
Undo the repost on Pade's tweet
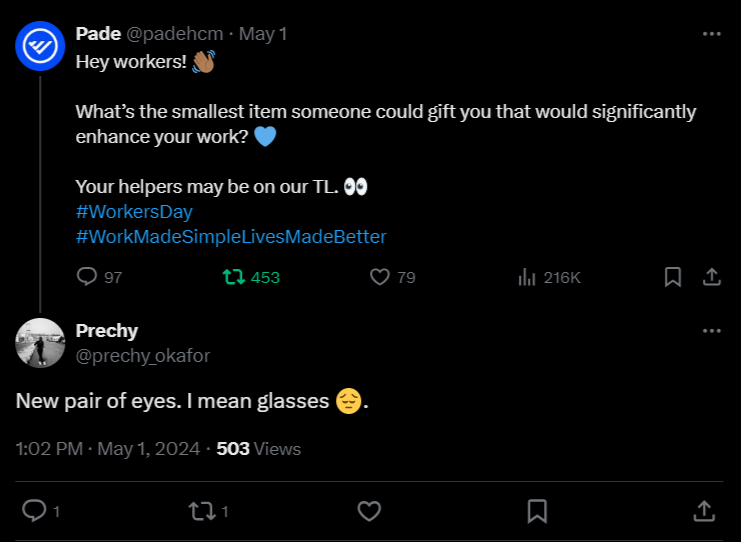click(234, 277)
